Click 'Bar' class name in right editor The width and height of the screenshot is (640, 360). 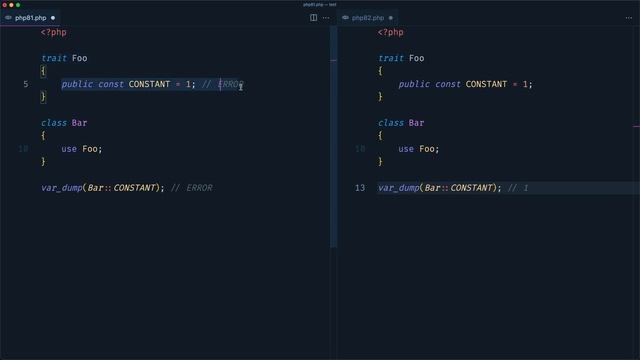pos(416,123)
